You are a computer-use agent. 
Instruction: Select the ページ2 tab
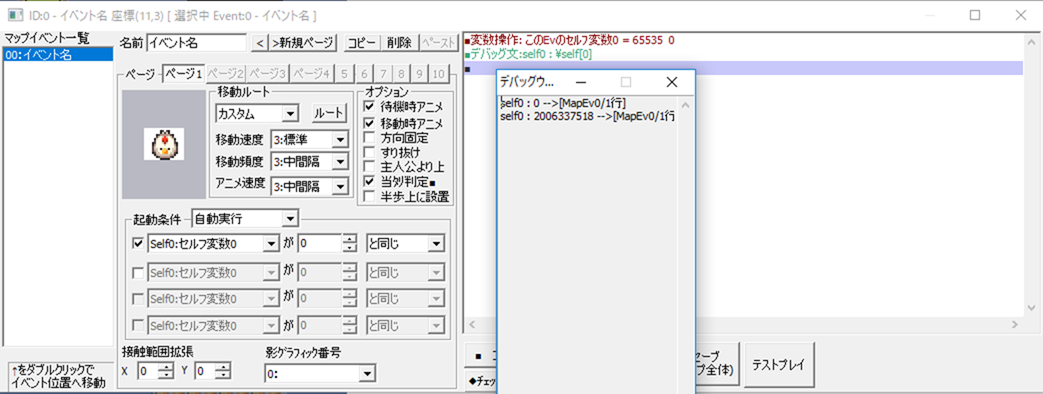(226, 74)
